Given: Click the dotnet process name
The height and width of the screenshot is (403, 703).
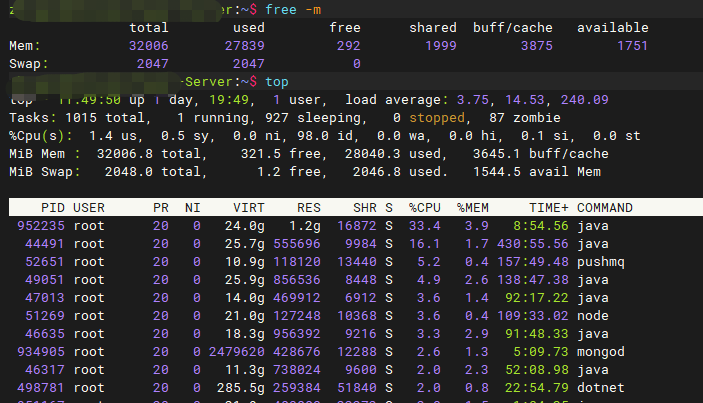Looking at the screenshot, I should coord(601,388).
